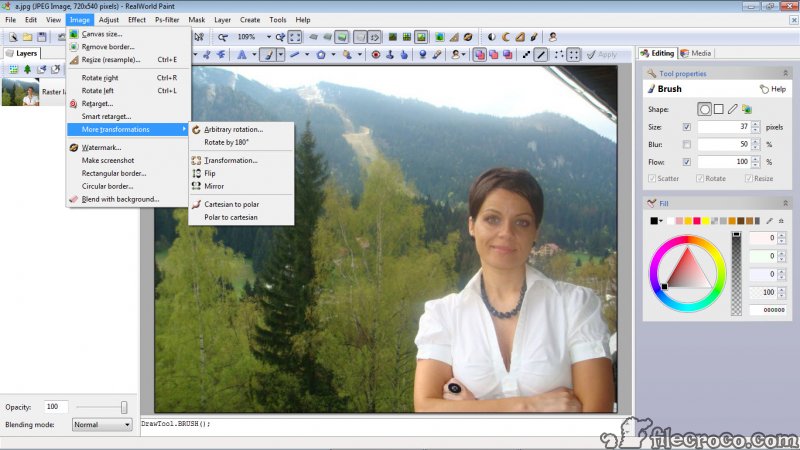The image size is (800, 450).
Task: Click the green tree icon in Layers toolbar
Action: (28, 69)
